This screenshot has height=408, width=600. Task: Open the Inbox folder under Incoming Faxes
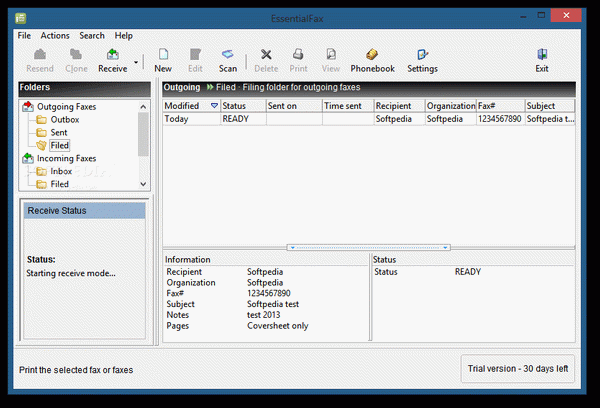[x=61, y=171]
